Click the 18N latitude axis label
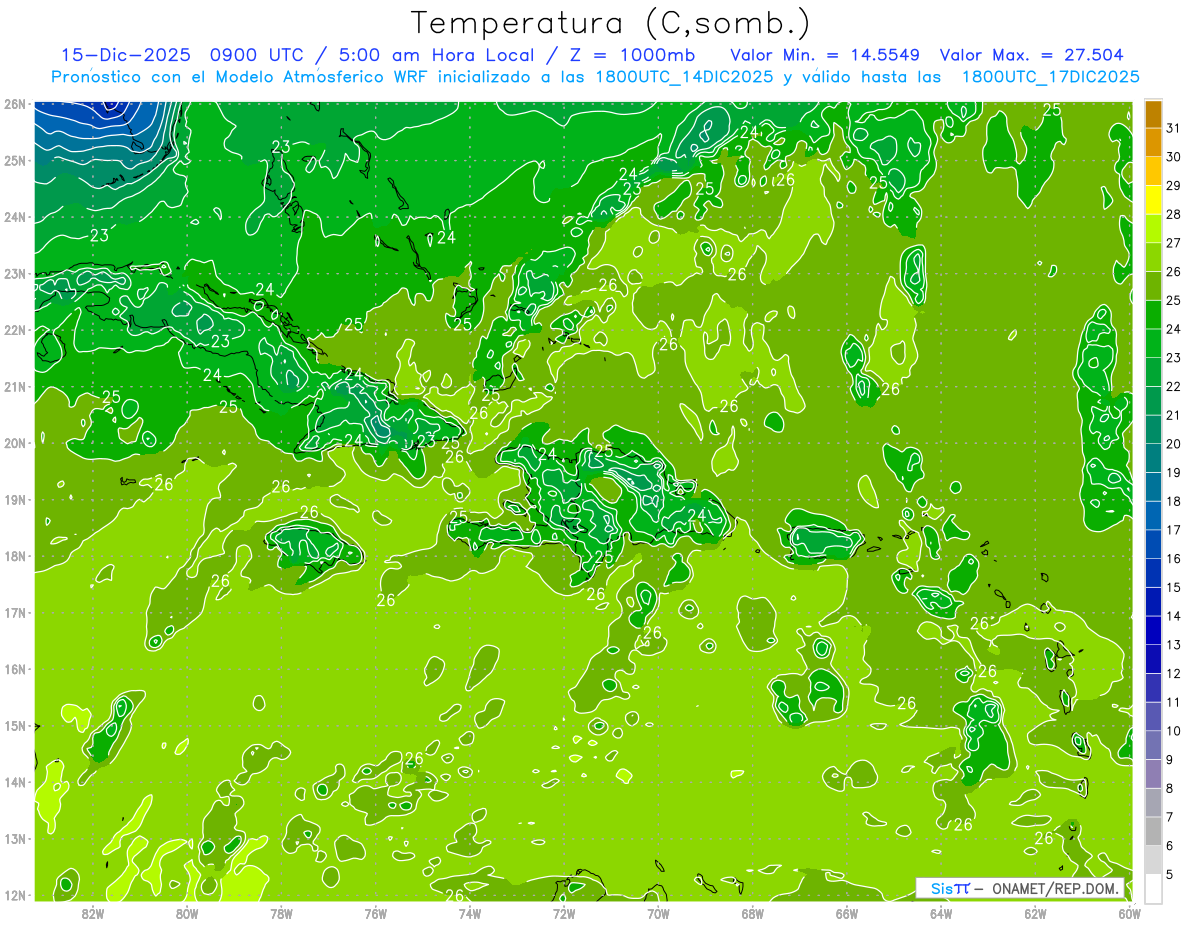The width and height of the screenshot is (1200, 927). pos(14,556)
